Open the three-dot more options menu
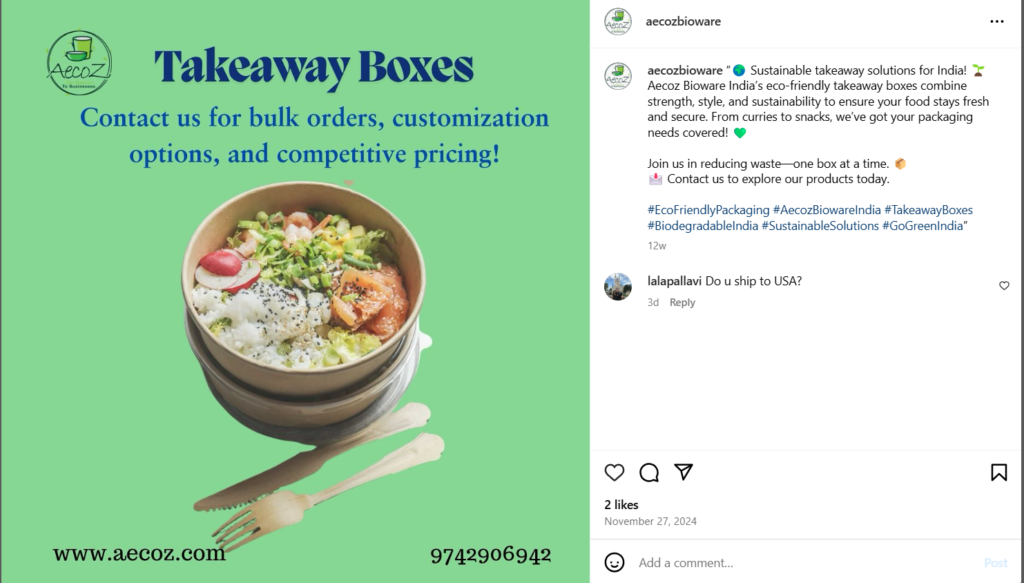 click(x=997, y=22)
